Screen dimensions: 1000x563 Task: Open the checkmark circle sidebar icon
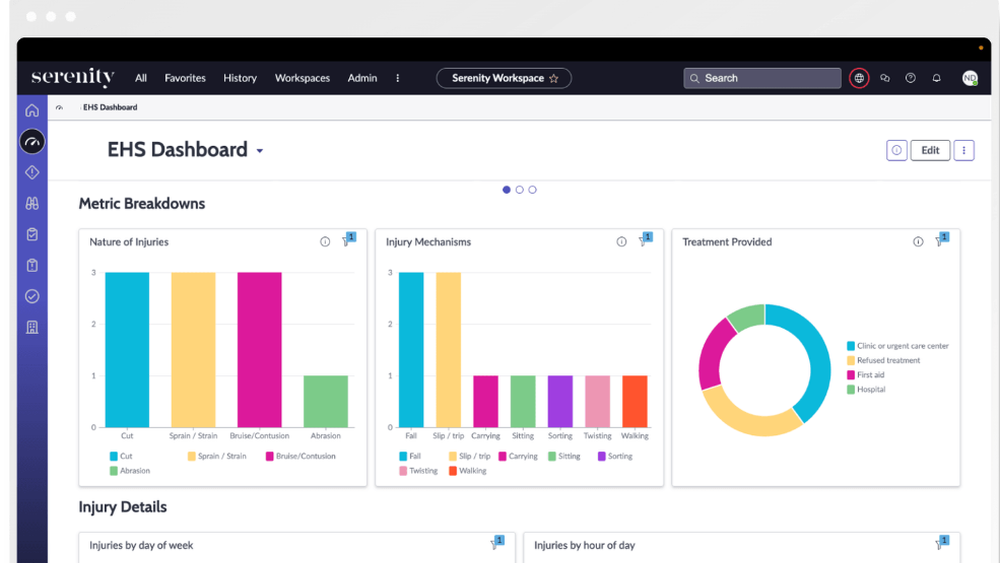32,296
